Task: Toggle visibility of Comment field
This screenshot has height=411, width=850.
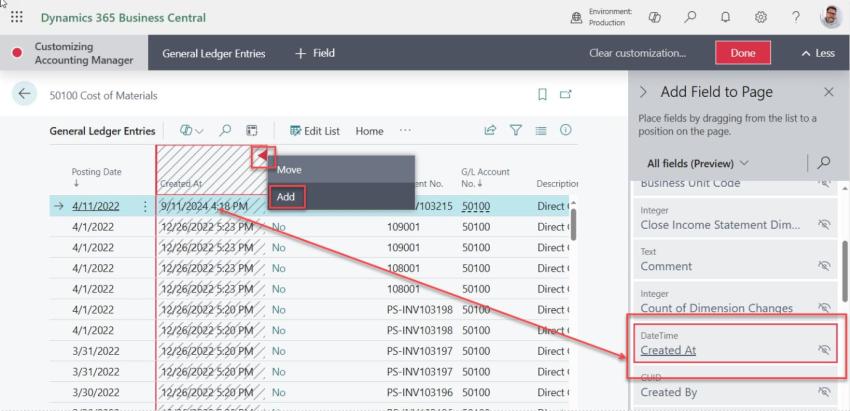Action: coord(824,266)
